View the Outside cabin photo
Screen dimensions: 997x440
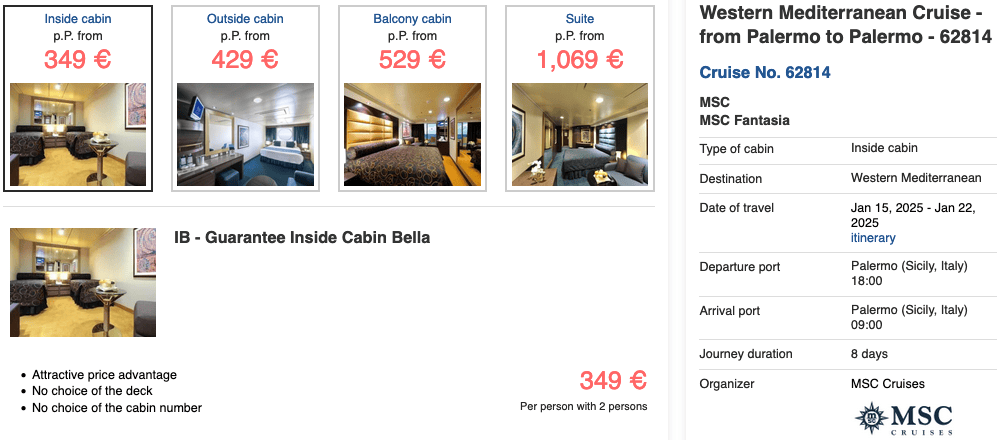244,133
